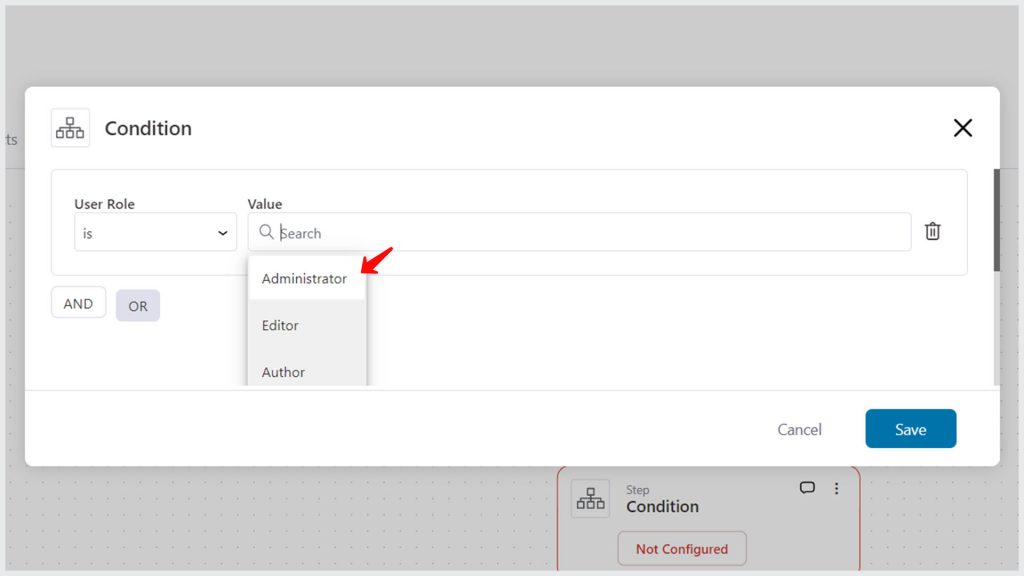This screenshot has height=576, width=1024.
Task: Open the comment icon on Condition step
Action: point(807,488)
